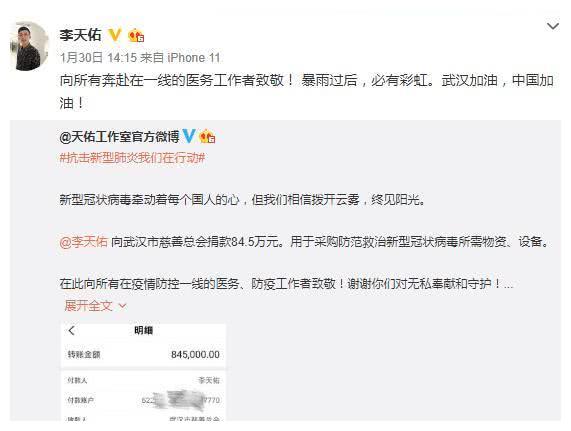Click the 来自 iPhone 11 source link

click(180, 58)
